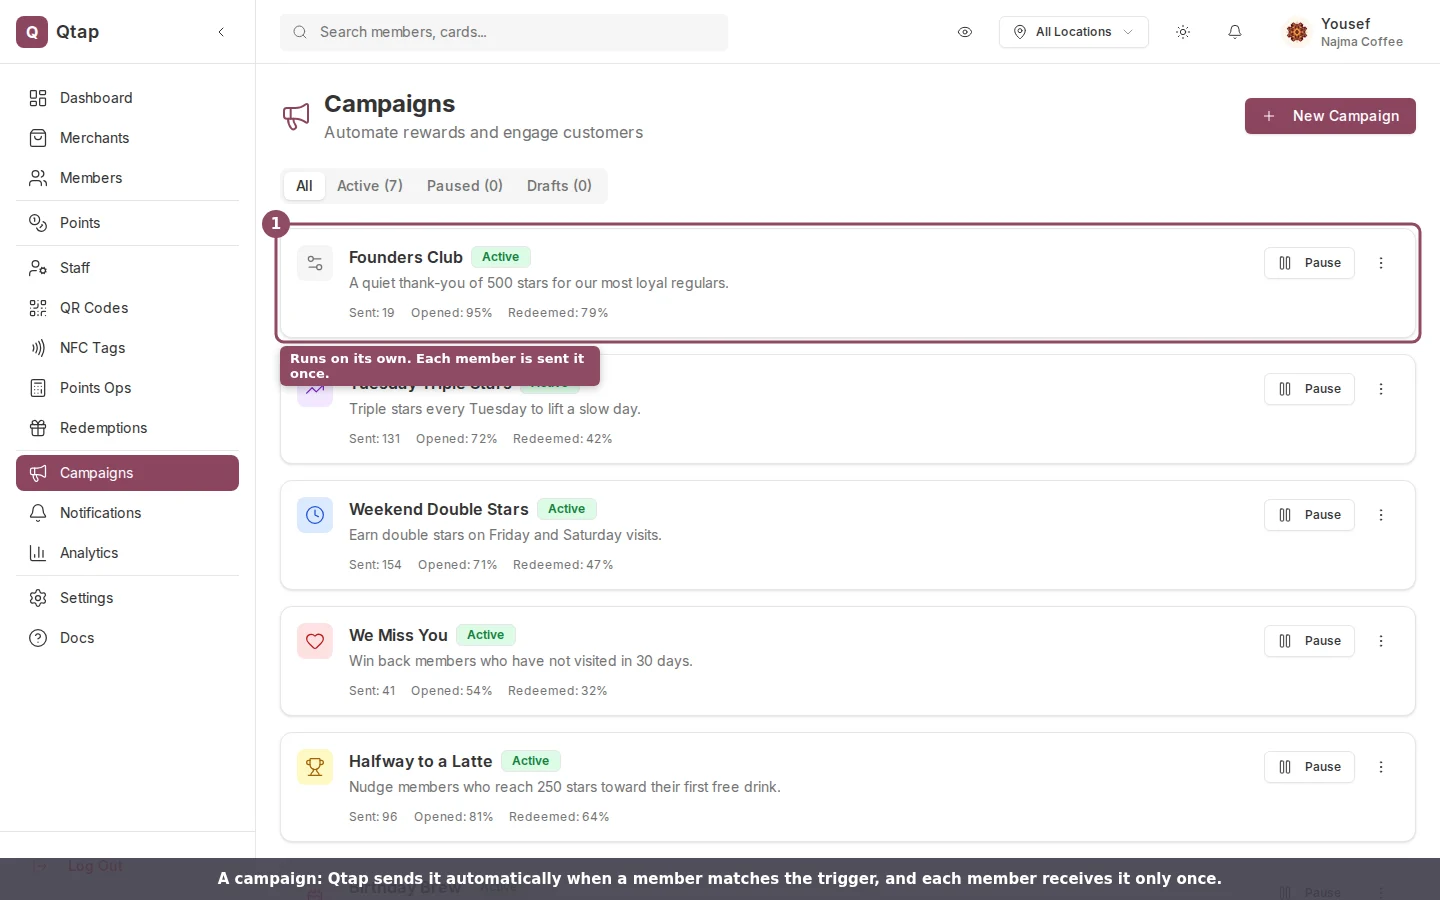Image resolution: width=1440 pixels, height=900 pixels.
Task: Switch to Drafts (0) tab
Action: [x=559, y=186]
